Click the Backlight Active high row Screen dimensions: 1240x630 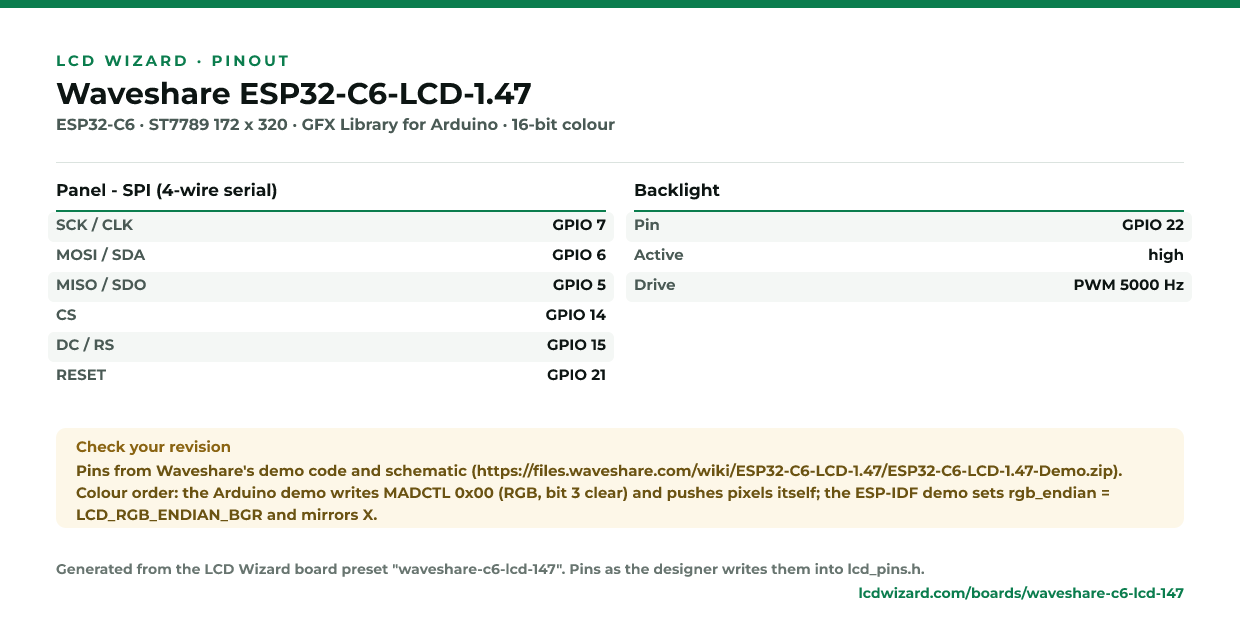point(909,255)
